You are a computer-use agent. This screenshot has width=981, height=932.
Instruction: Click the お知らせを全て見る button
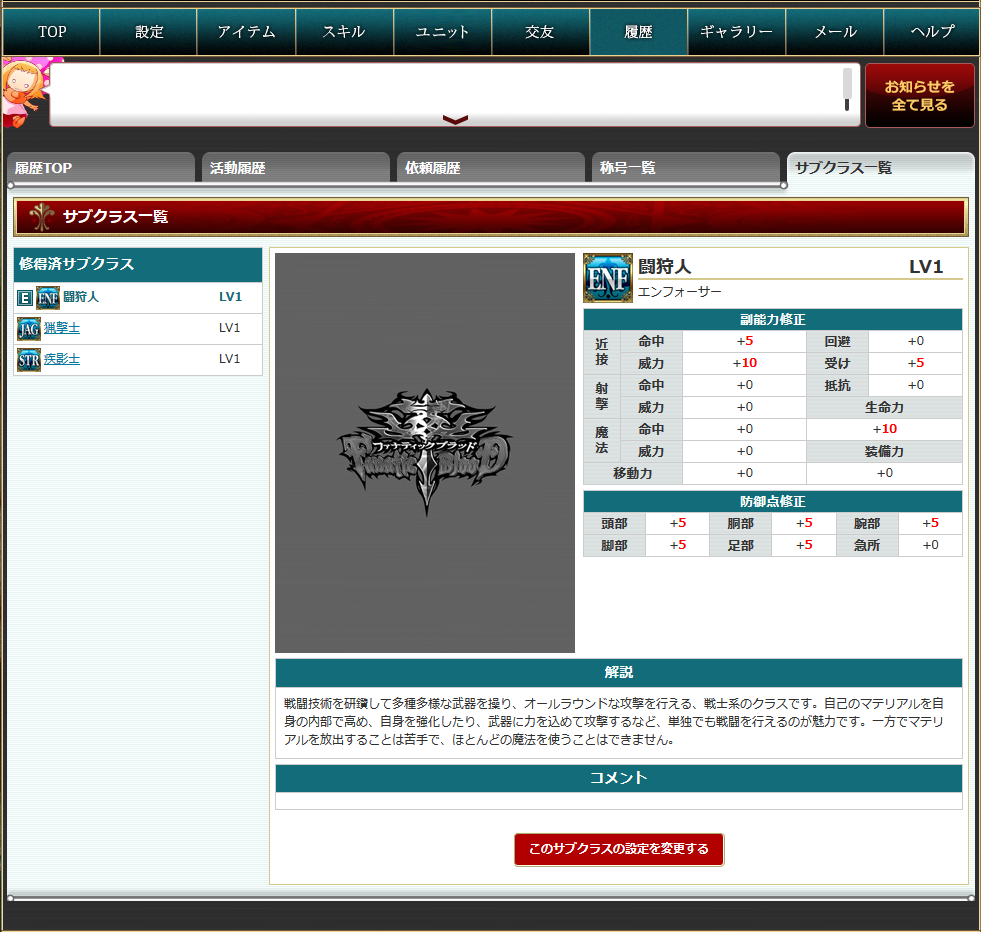point(919,96)
